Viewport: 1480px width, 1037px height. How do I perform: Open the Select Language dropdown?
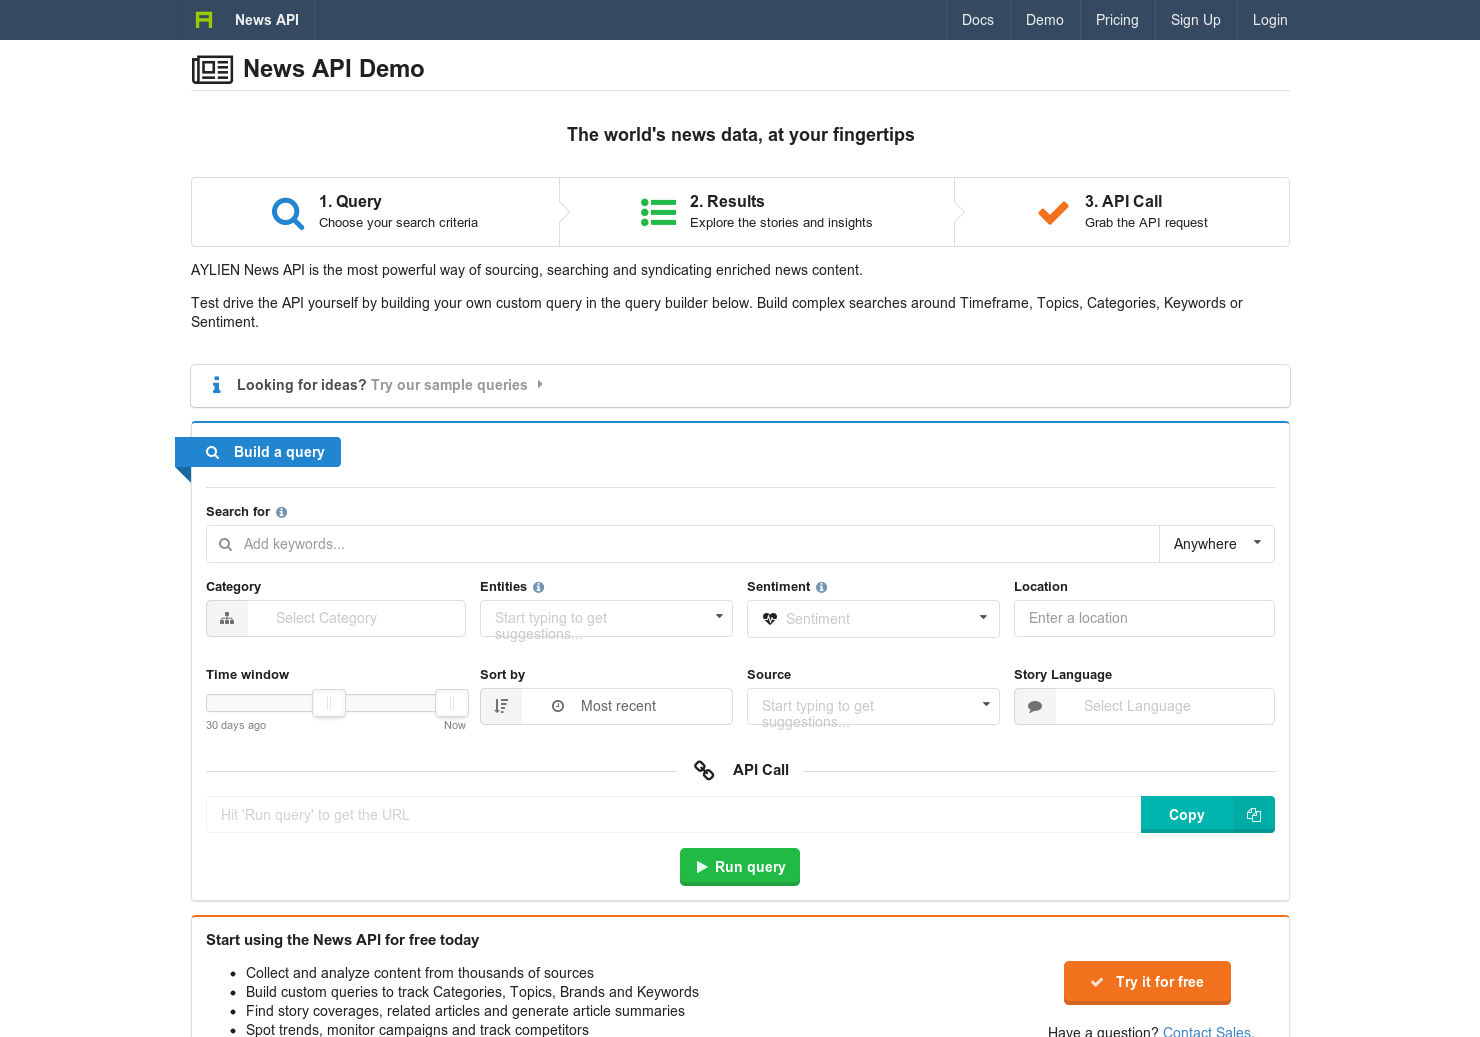1144,706
